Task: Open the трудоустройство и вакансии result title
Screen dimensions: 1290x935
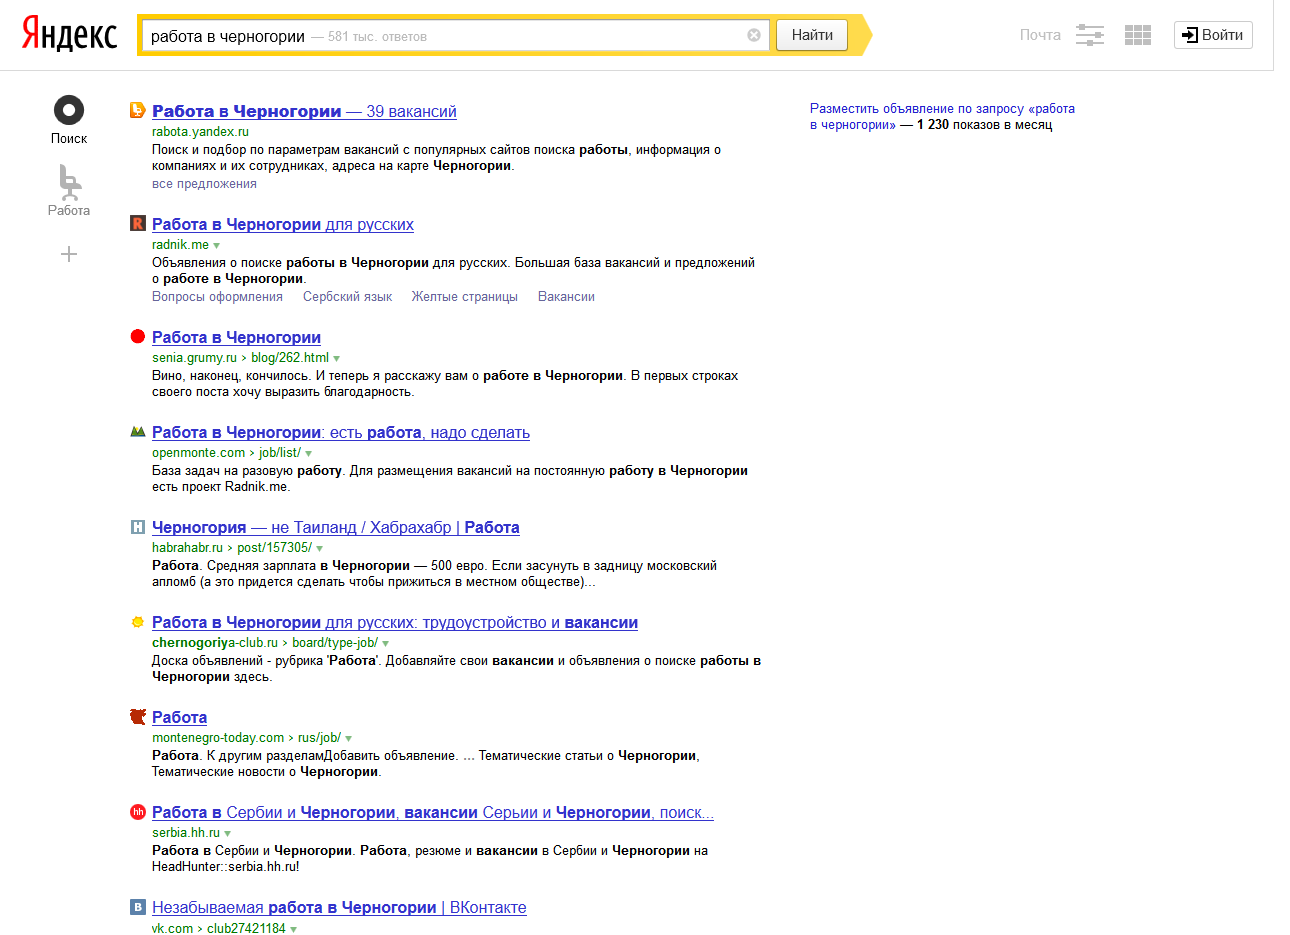Action: (x=395, y=622)
